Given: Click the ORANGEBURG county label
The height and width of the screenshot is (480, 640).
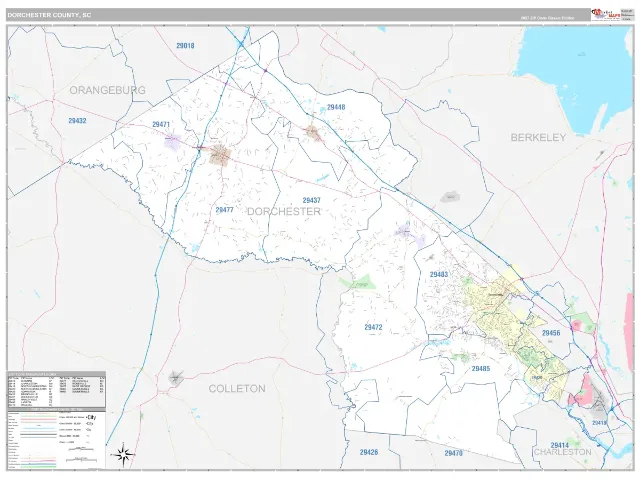Looking at the screenshot, I should 107,90.
